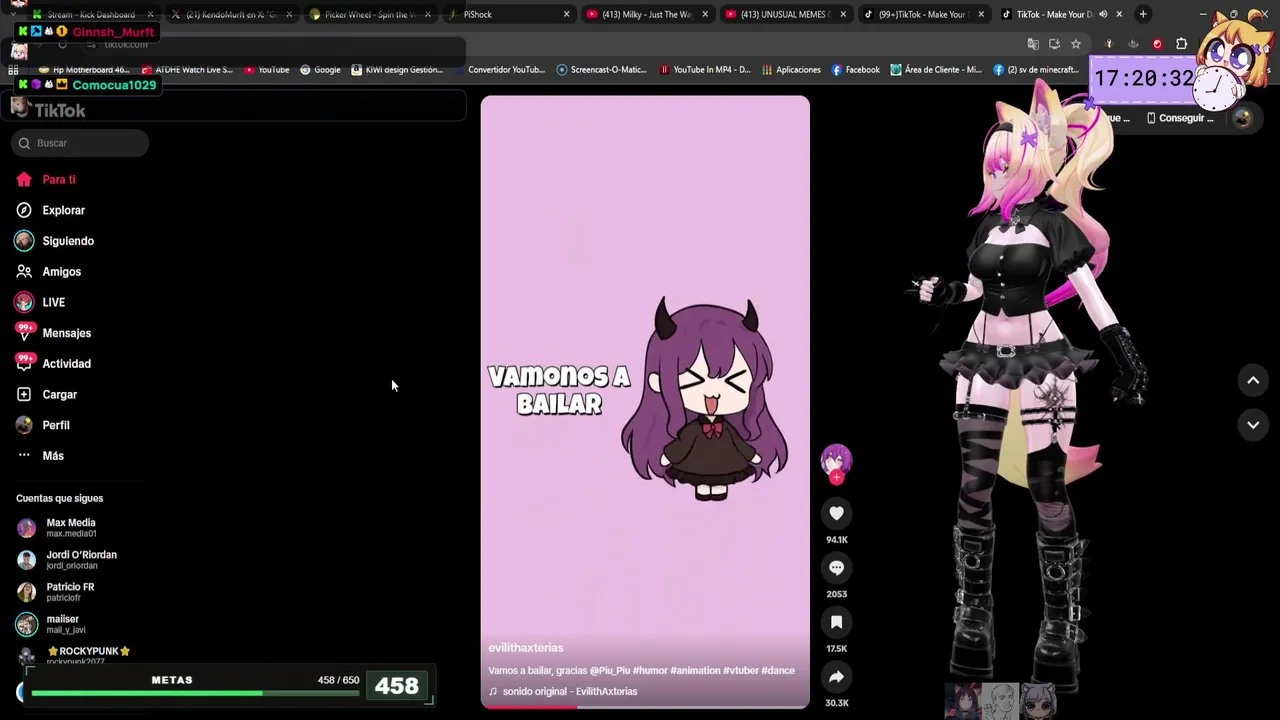Open the evilithaxterias creator avatar
This screenshot has width=1280, height=720.
[837, 459]
